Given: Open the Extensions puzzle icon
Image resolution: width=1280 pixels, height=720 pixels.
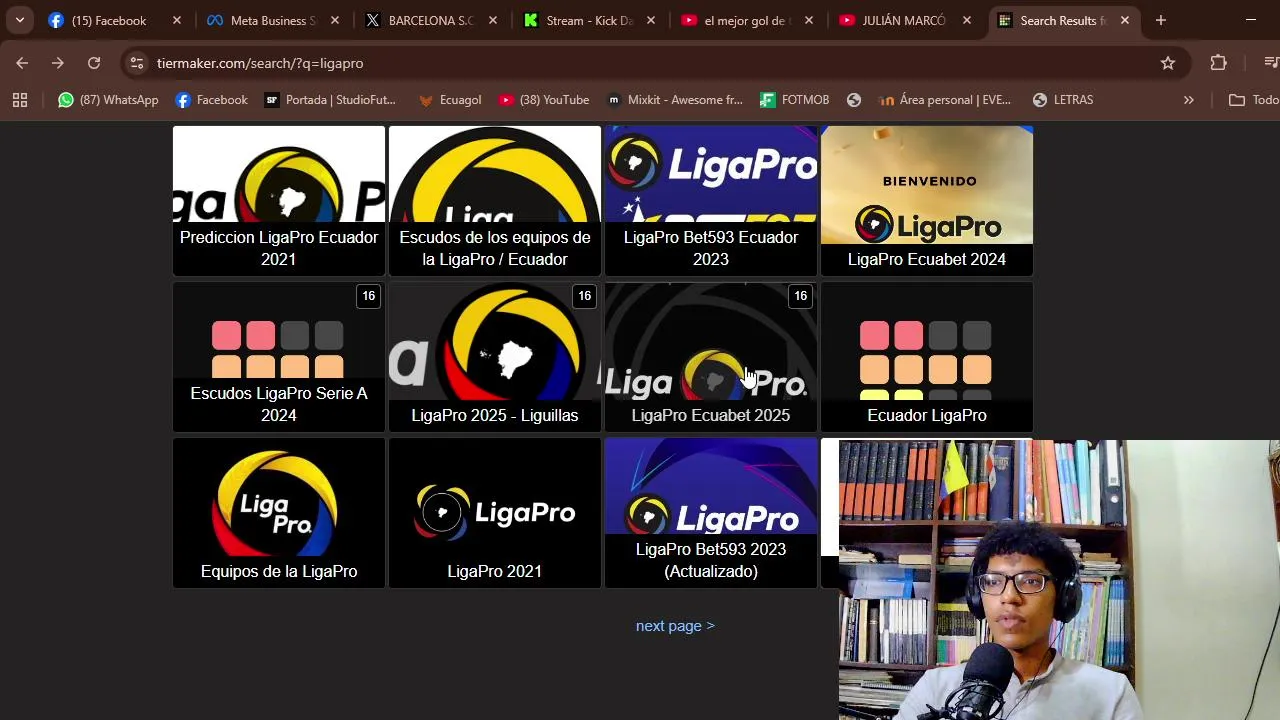Looking at the screenshot, I should pos(1218,63).
